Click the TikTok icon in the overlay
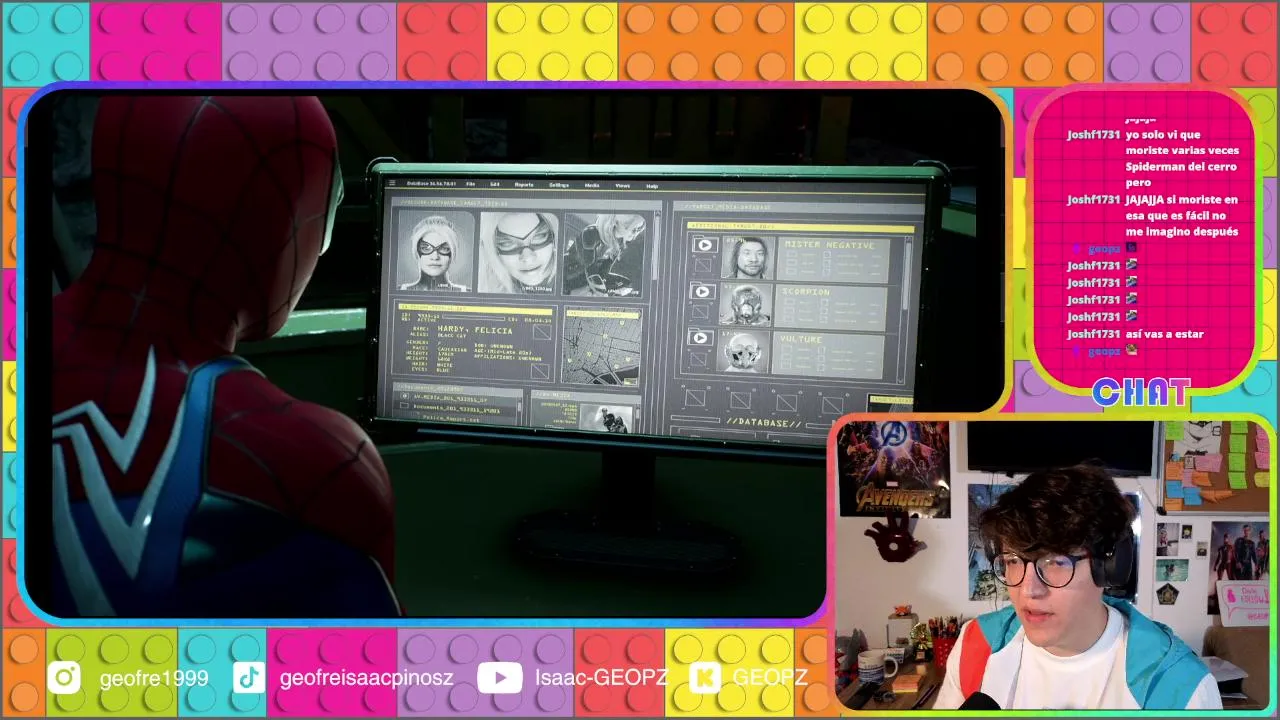The width and height of the screenshot is (1280, 720). coord(249,678)
